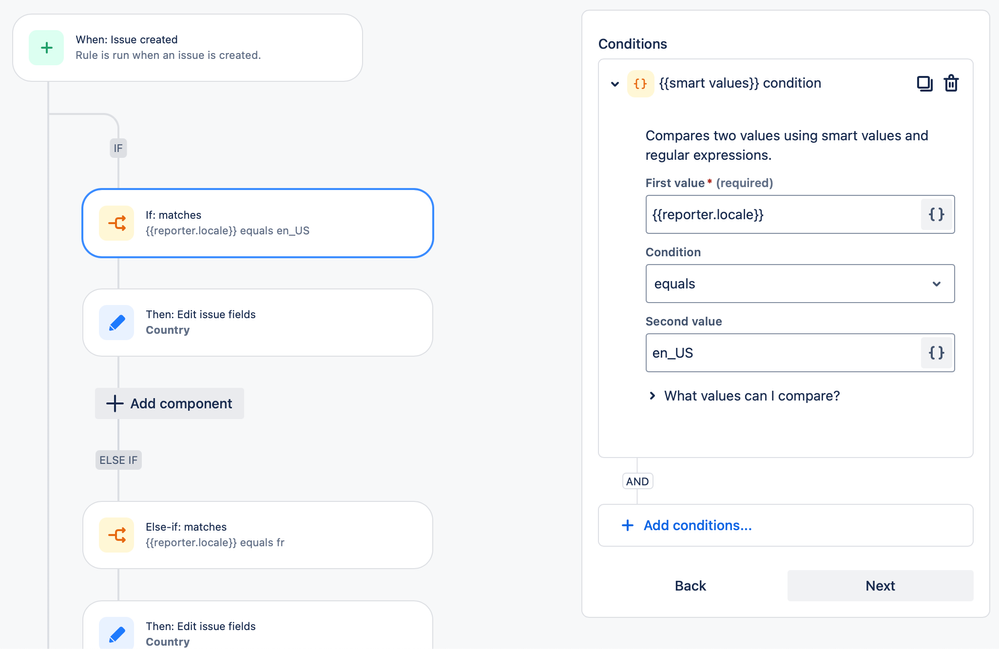Click the pencil icon on first Edit issue fields

coord(117,322)
